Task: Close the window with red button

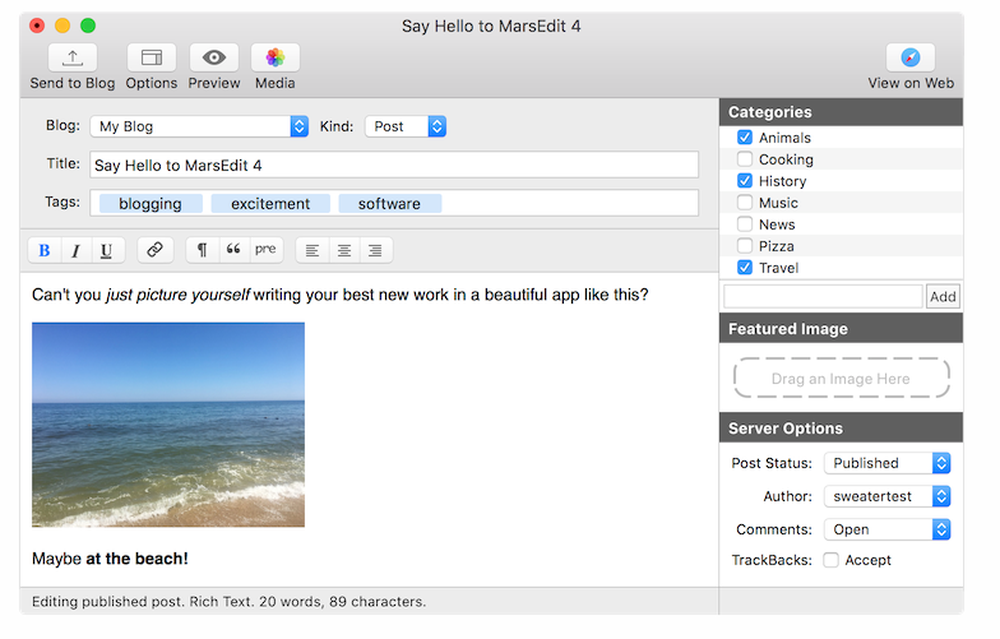Action: (x=37, y=26)
